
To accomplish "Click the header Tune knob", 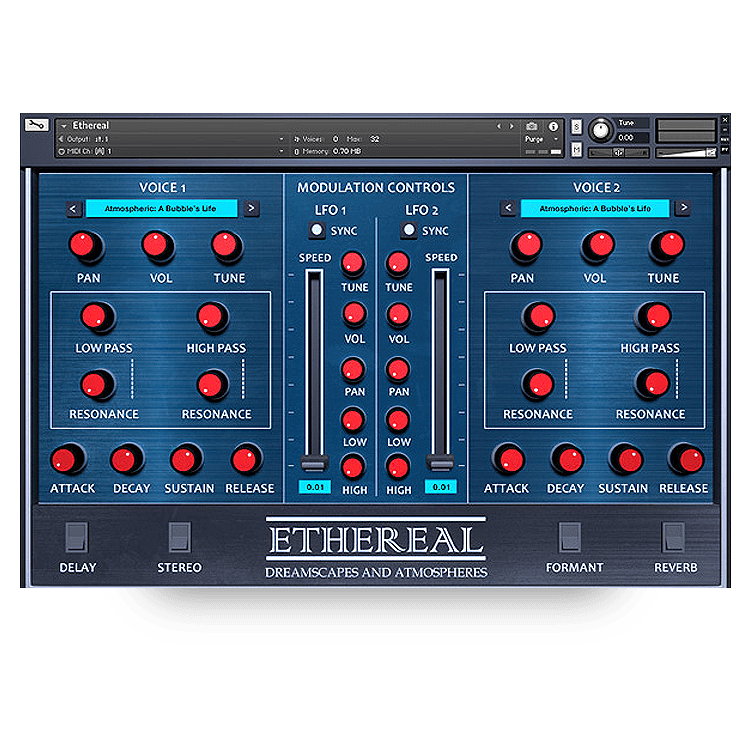I will tap(600, 130).
